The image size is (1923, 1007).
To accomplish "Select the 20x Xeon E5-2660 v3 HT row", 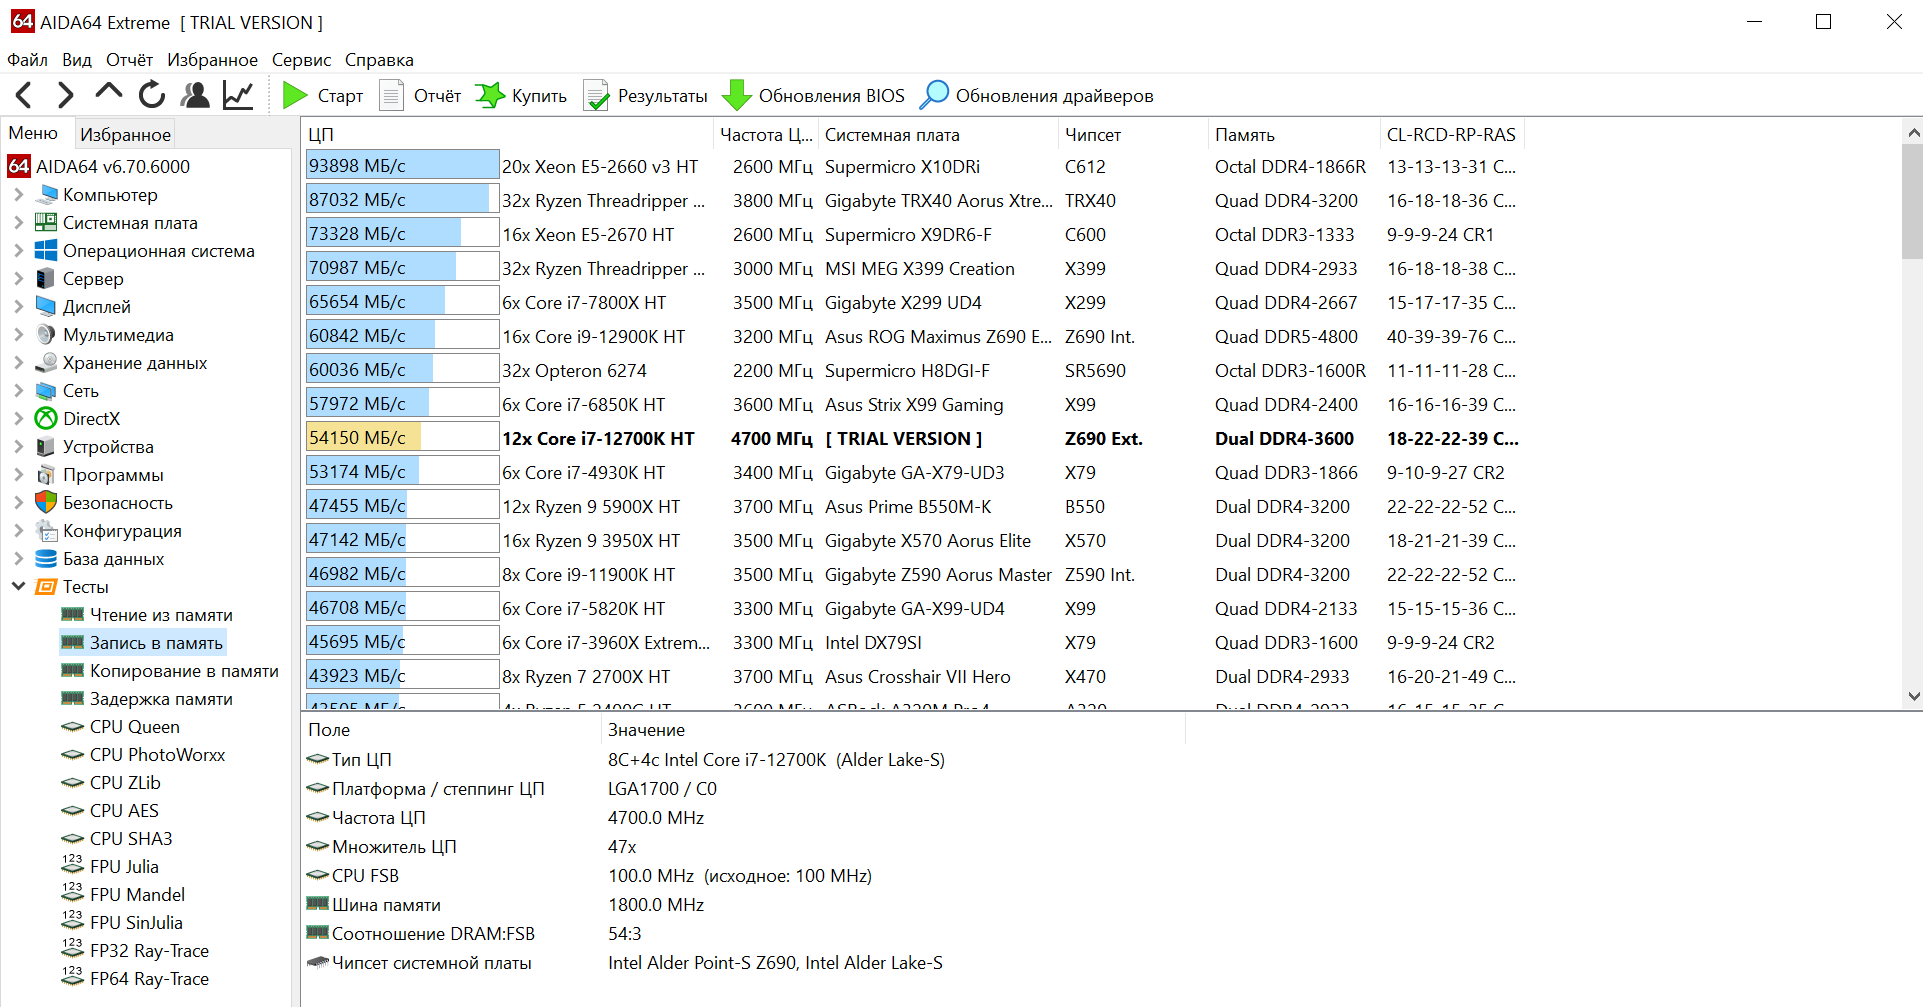I will pyautogui.click(x=912, y=166).
